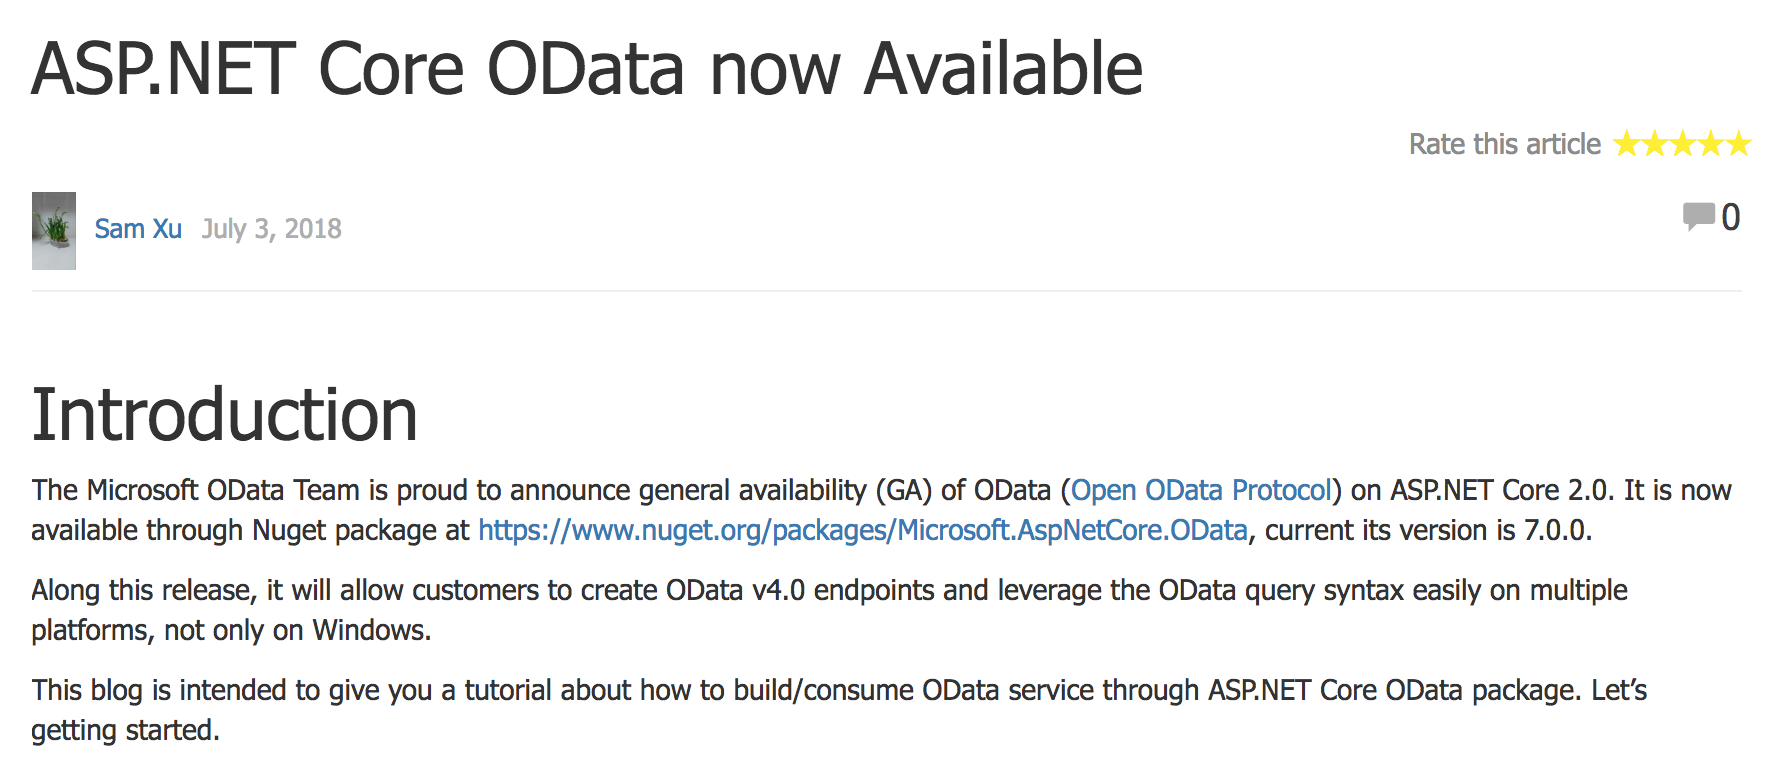
Task: Click the Introduction heading
Action: [225, 415]
